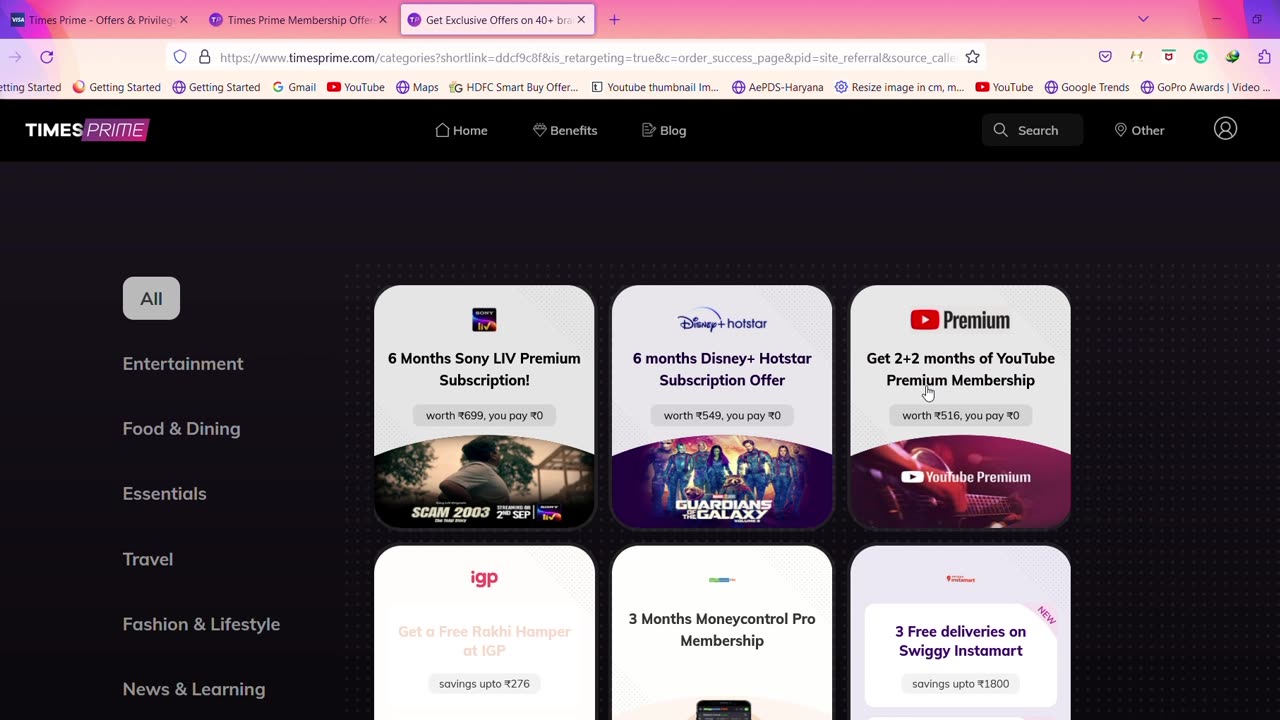This screenshot has width=1280, height=720.
Task: Open the Resize image in cm bookmark
Action: 900,87
